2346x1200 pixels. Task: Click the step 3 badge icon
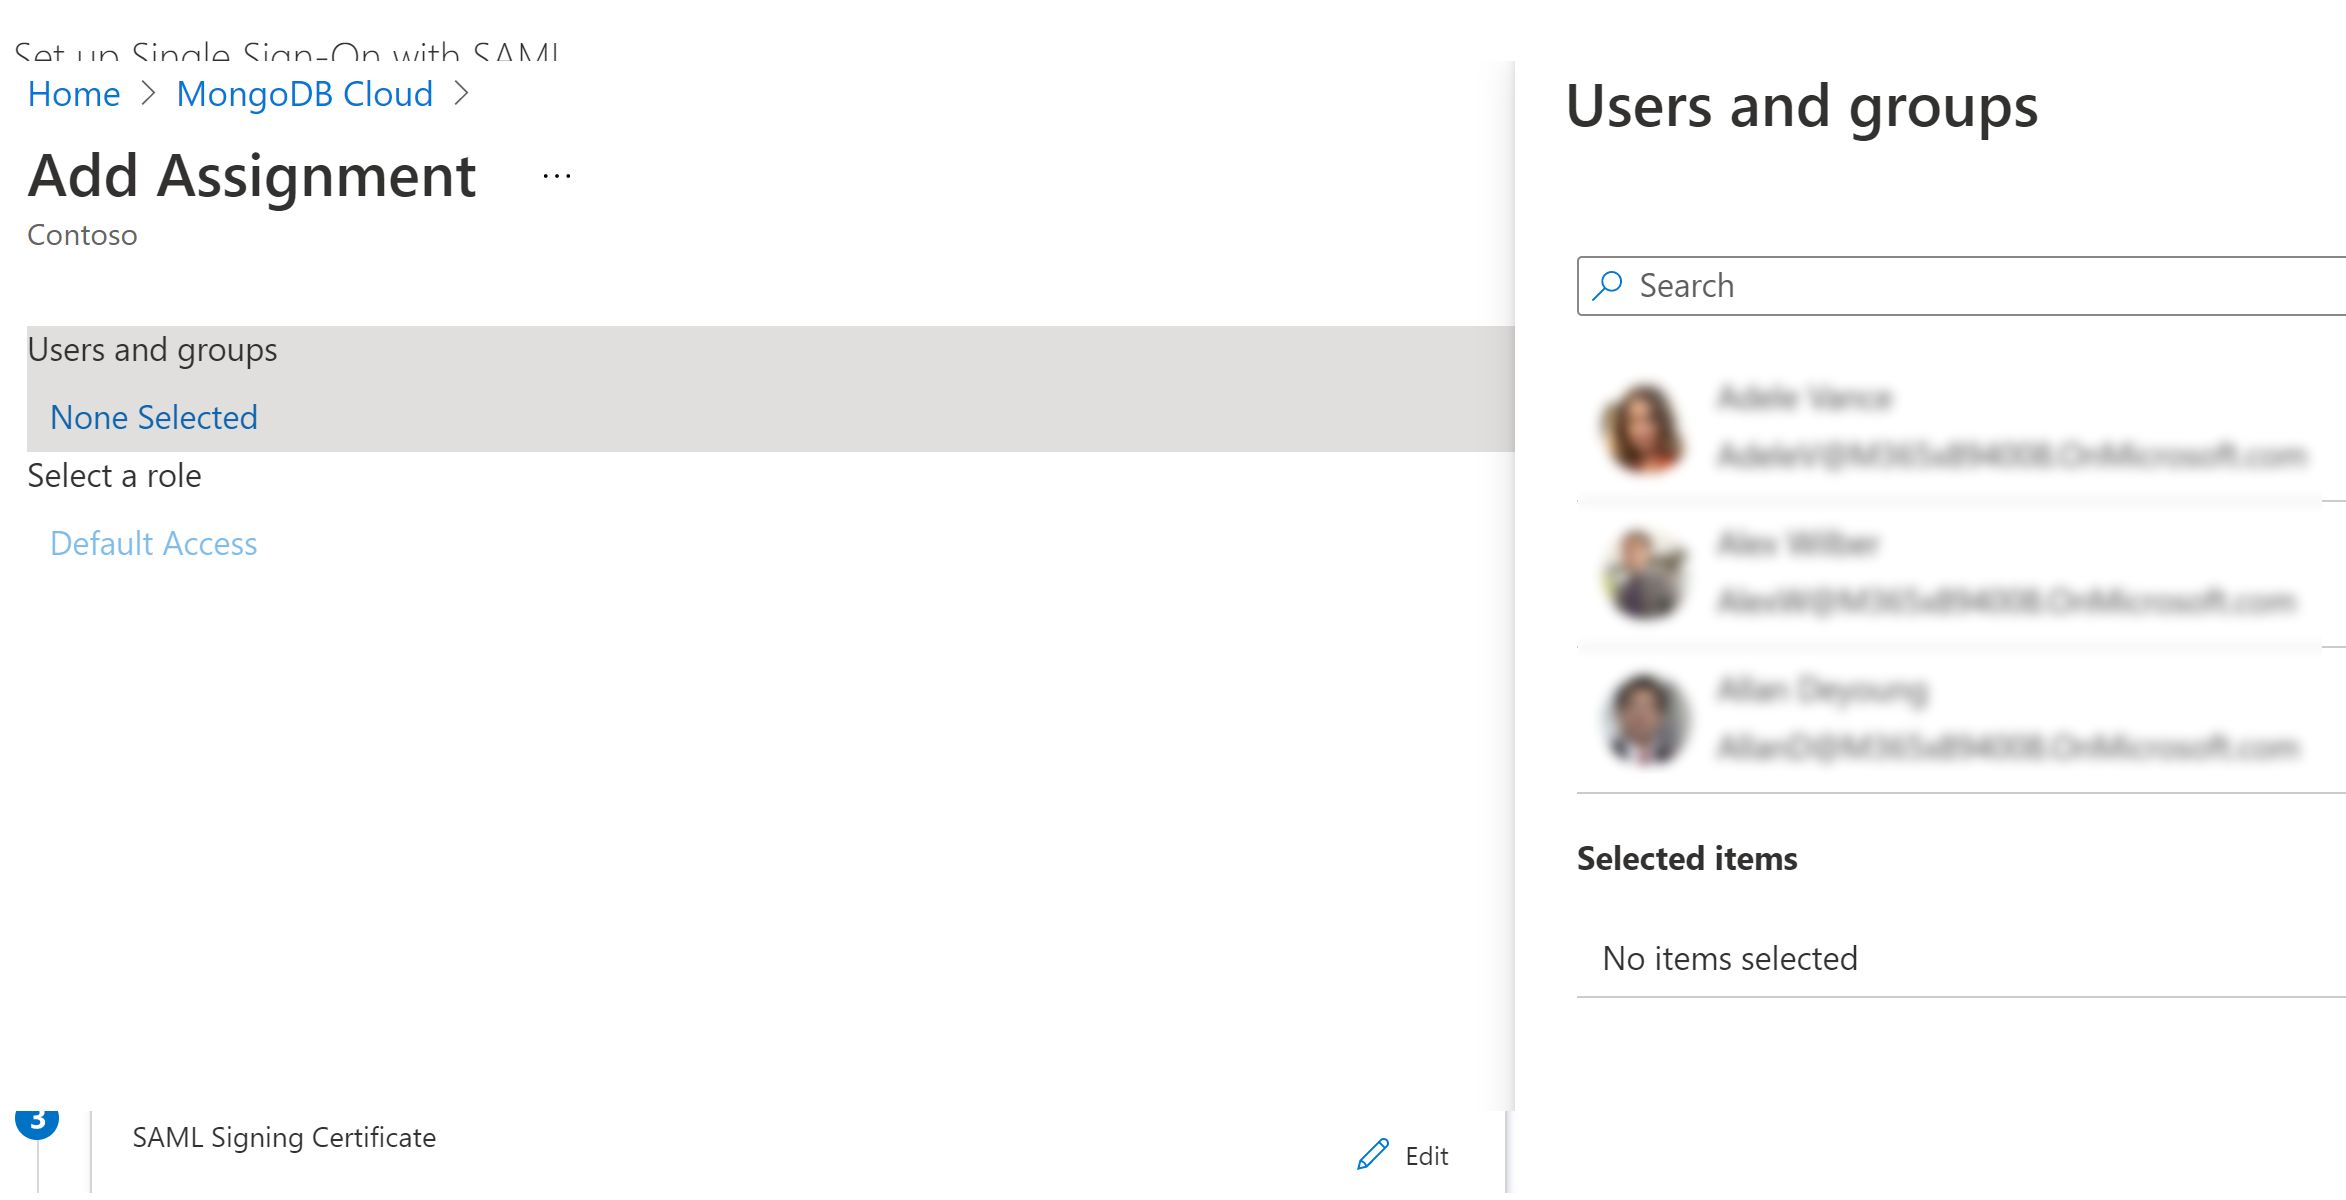37,1122
